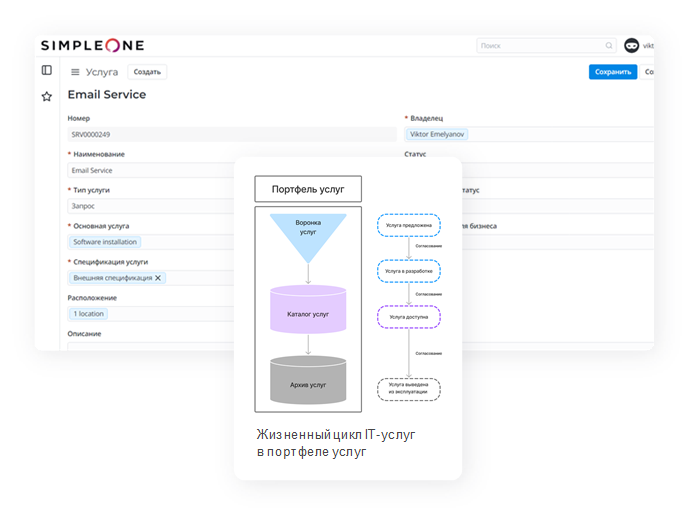Click the Описание field label
This screenshot has width=696, height=522.
pyautogui.click(x=84, y=334)
